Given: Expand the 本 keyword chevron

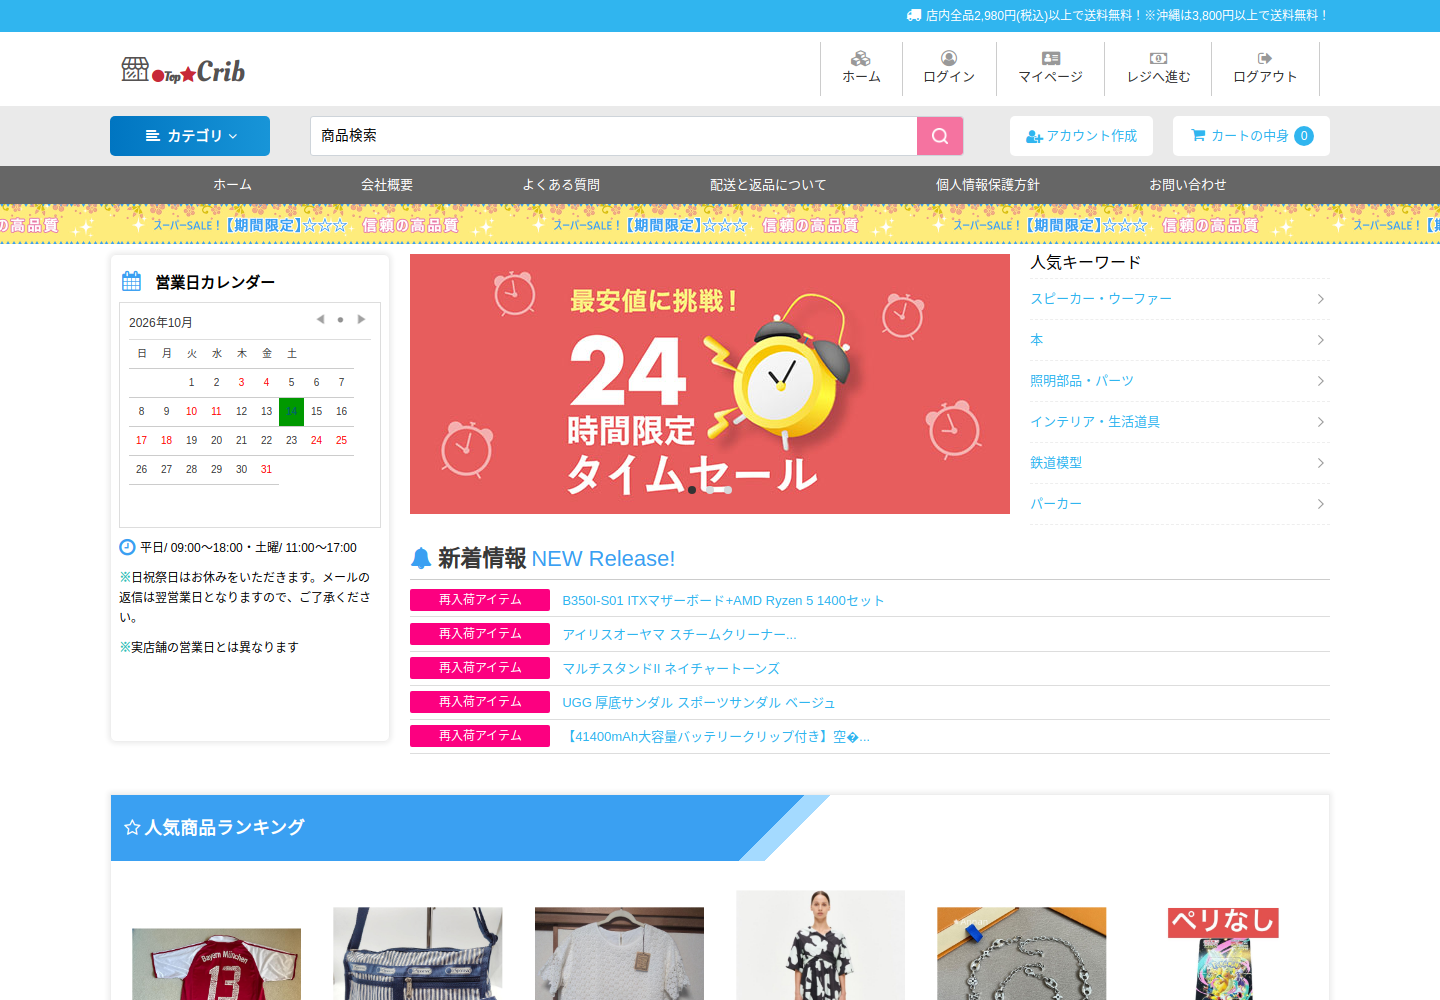Looking at the screenshot, I should tap(1320, 340).
